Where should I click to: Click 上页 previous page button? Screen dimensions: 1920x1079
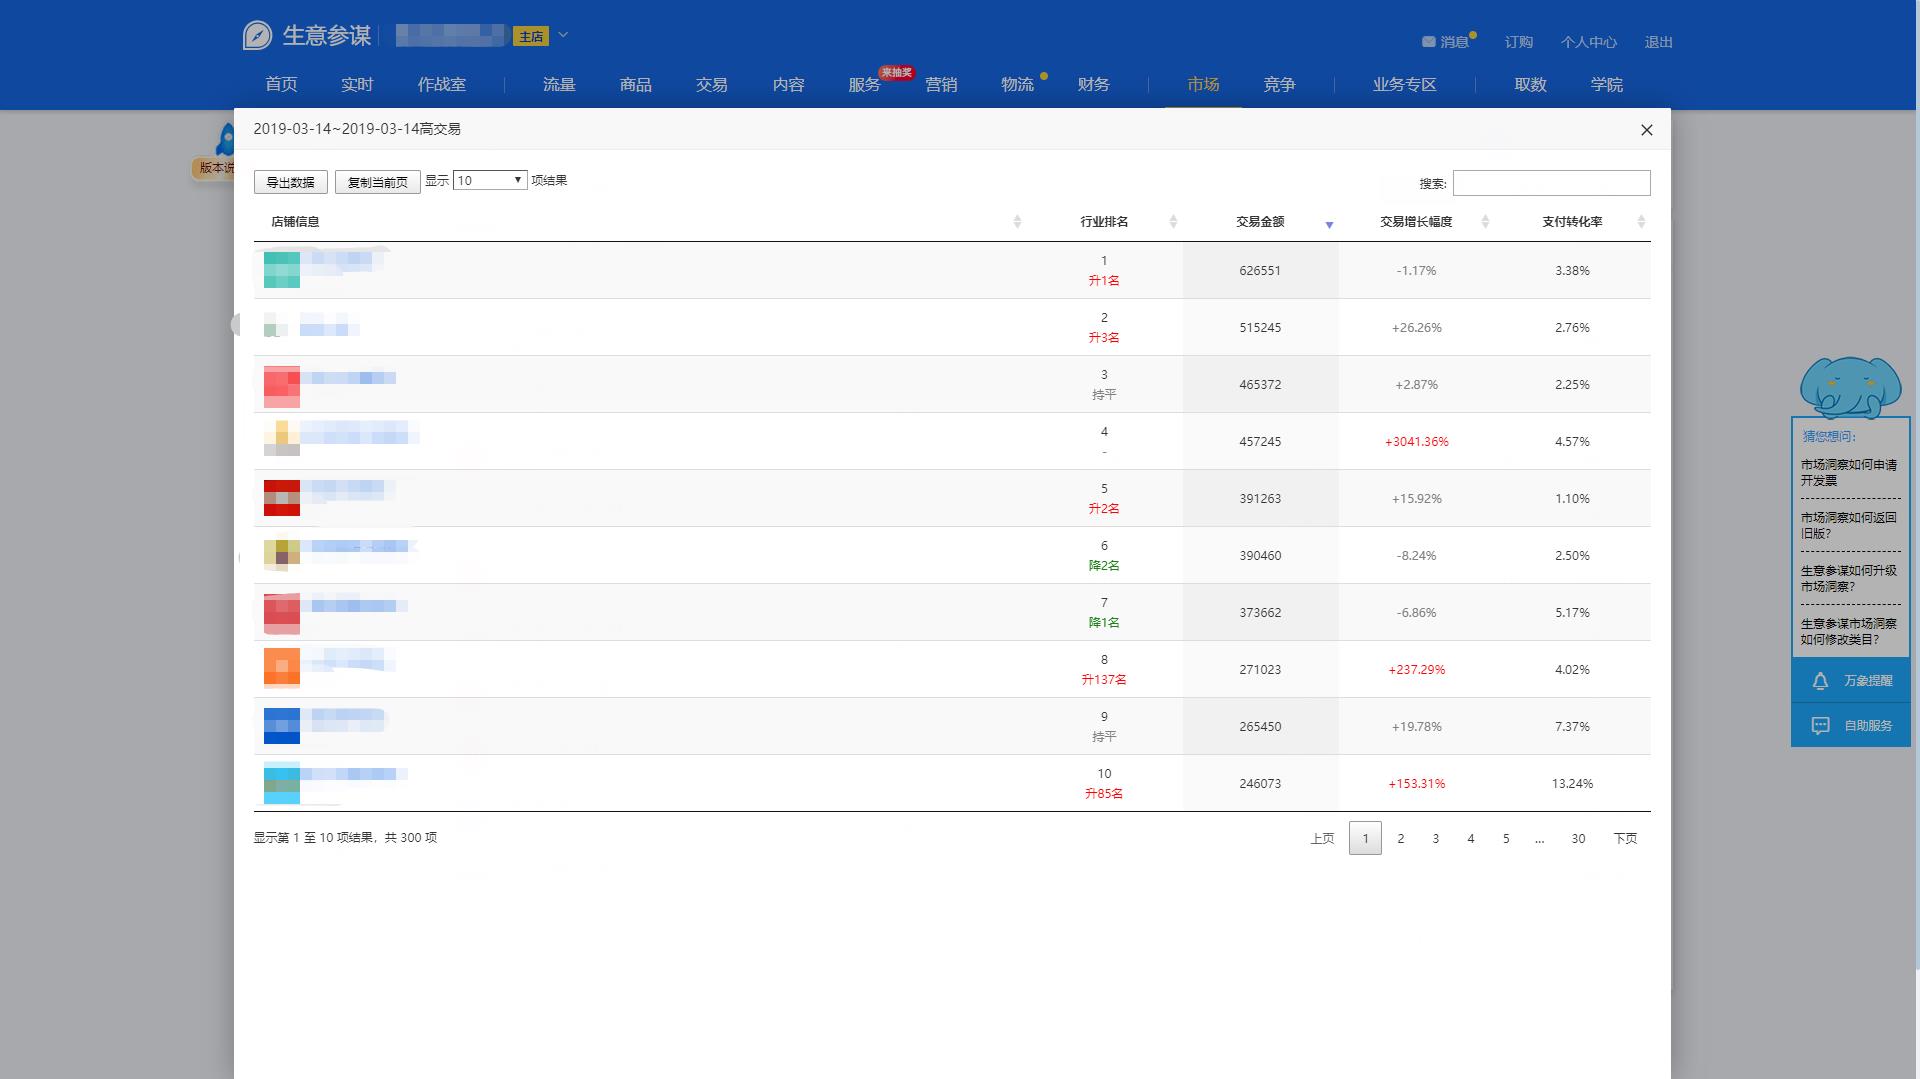(x=1322, y=838)
